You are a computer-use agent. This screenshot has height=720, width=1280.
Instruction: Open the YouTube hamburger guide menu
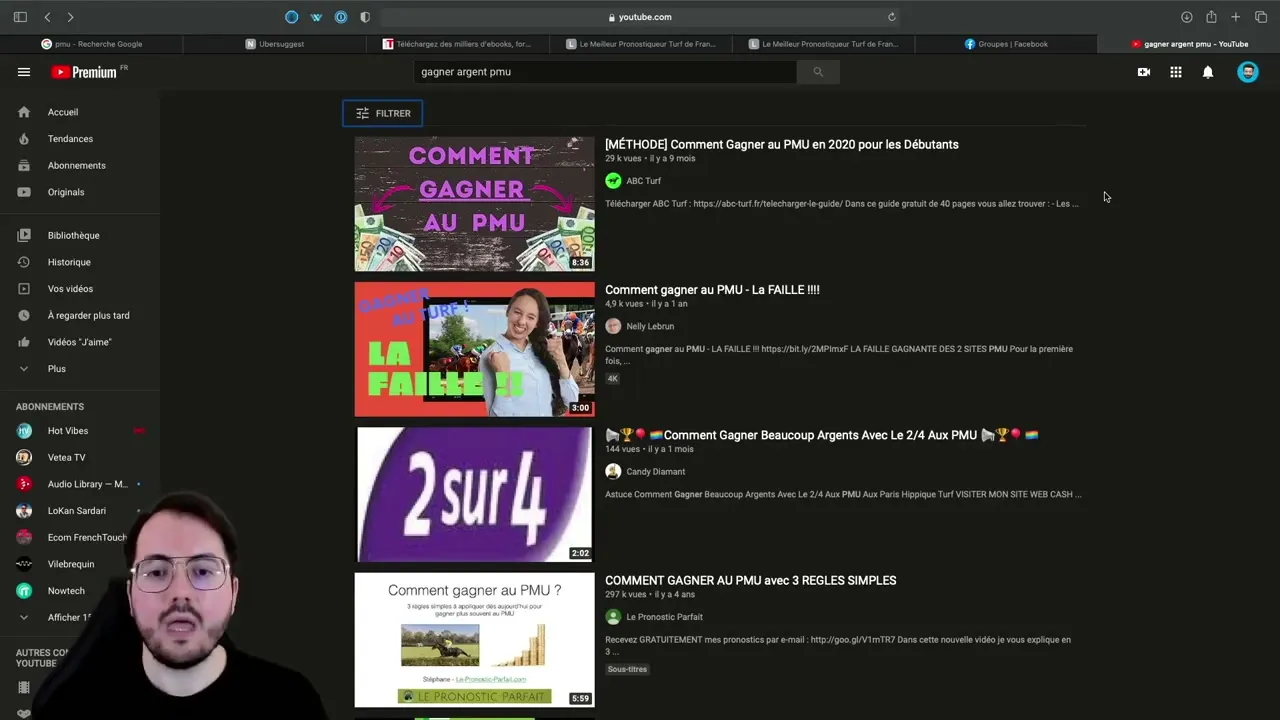click(x=24, y=72)
